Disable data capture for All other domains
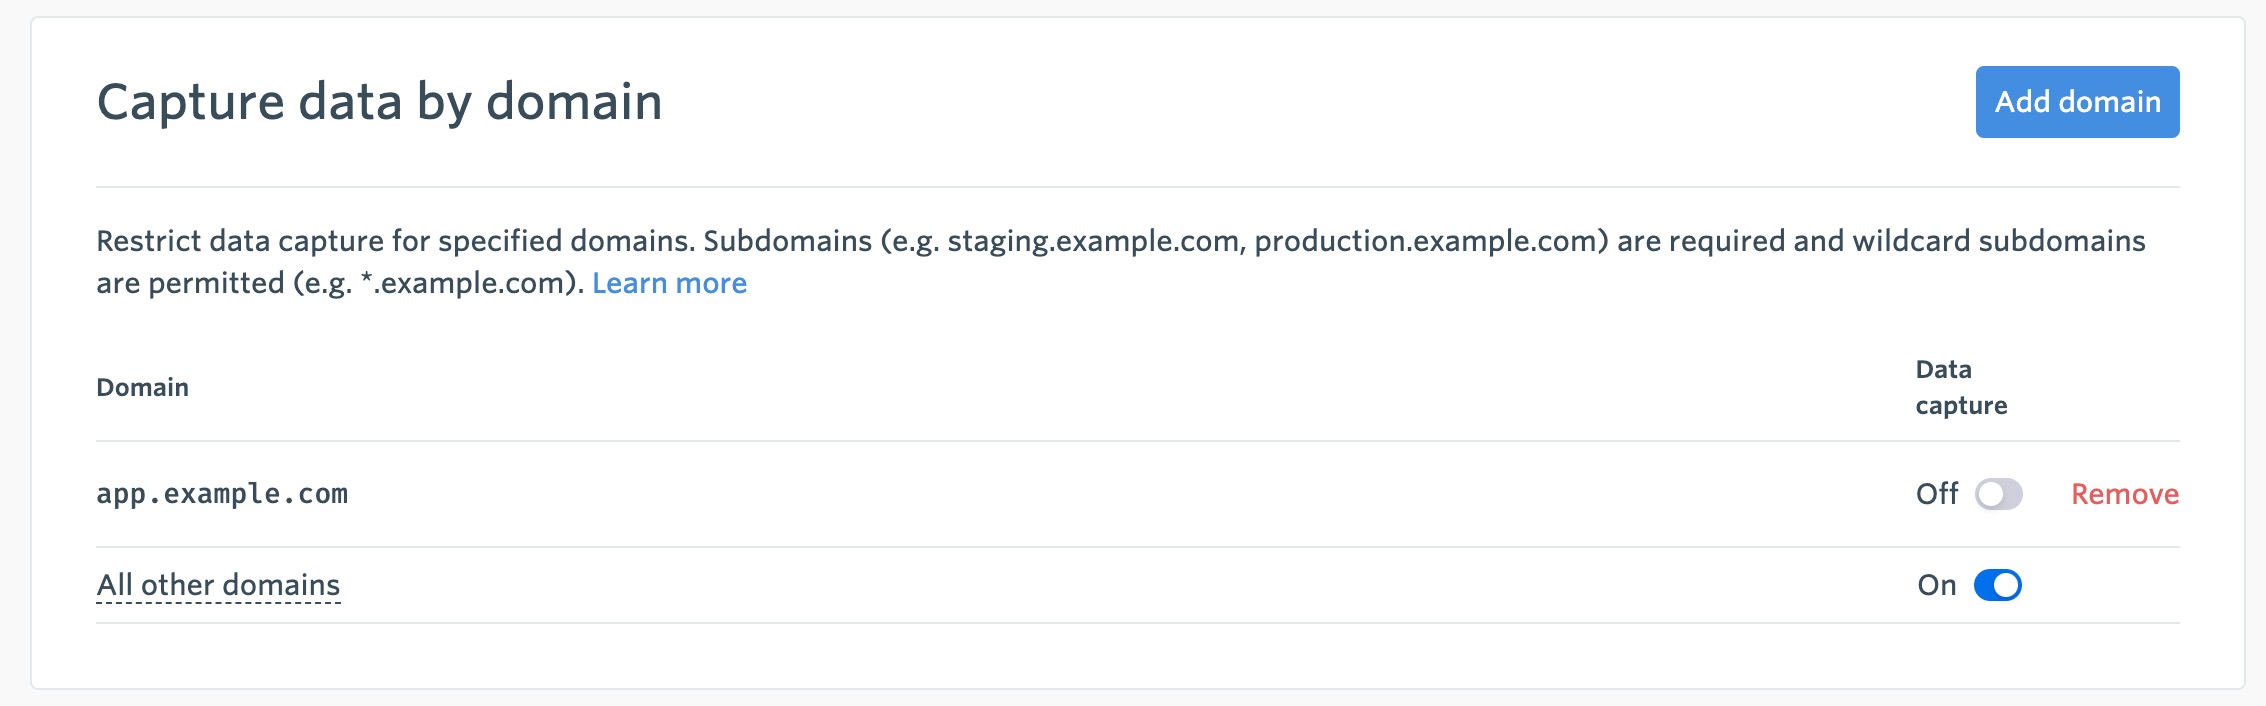2266x706 pixels. click(1997, 585)
